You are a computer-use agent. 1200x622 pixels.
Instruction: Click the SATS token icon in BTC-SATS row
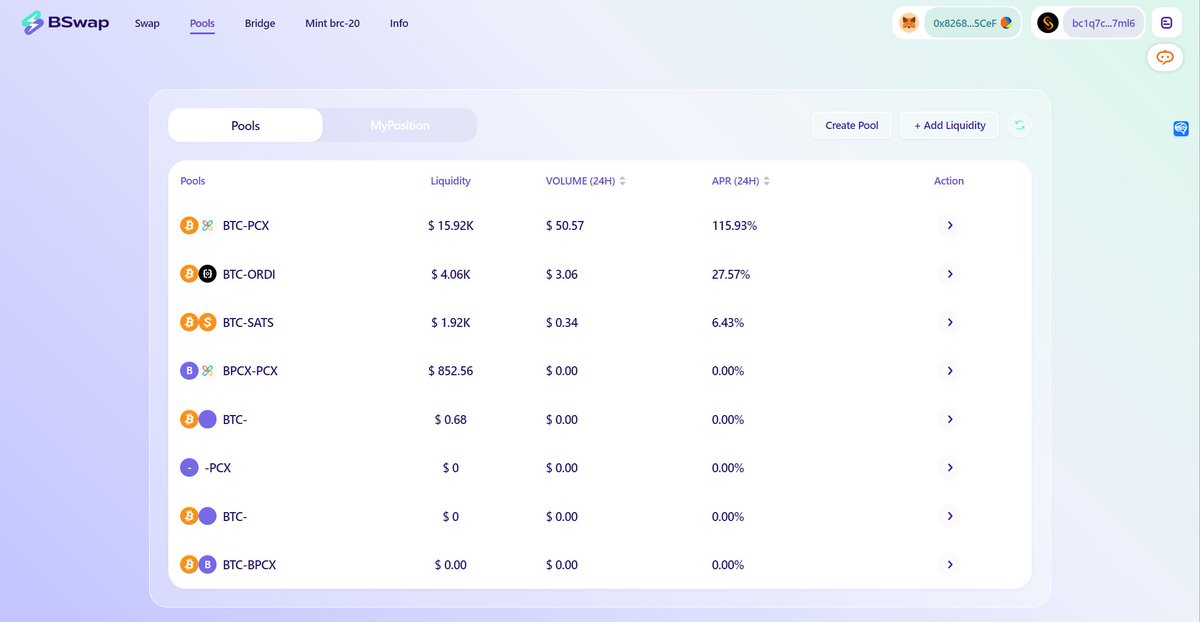(x=208, y=323)
